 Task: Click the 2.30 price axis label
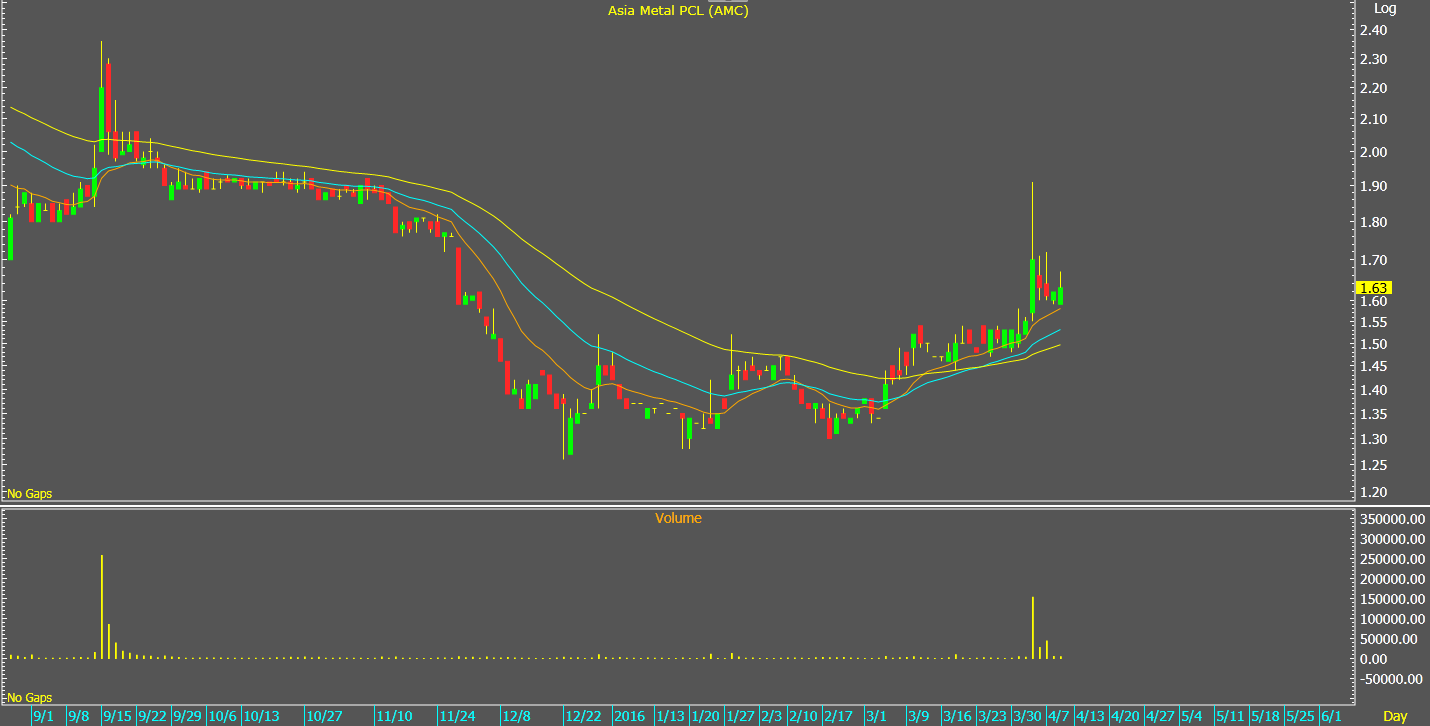[1373, 60]
